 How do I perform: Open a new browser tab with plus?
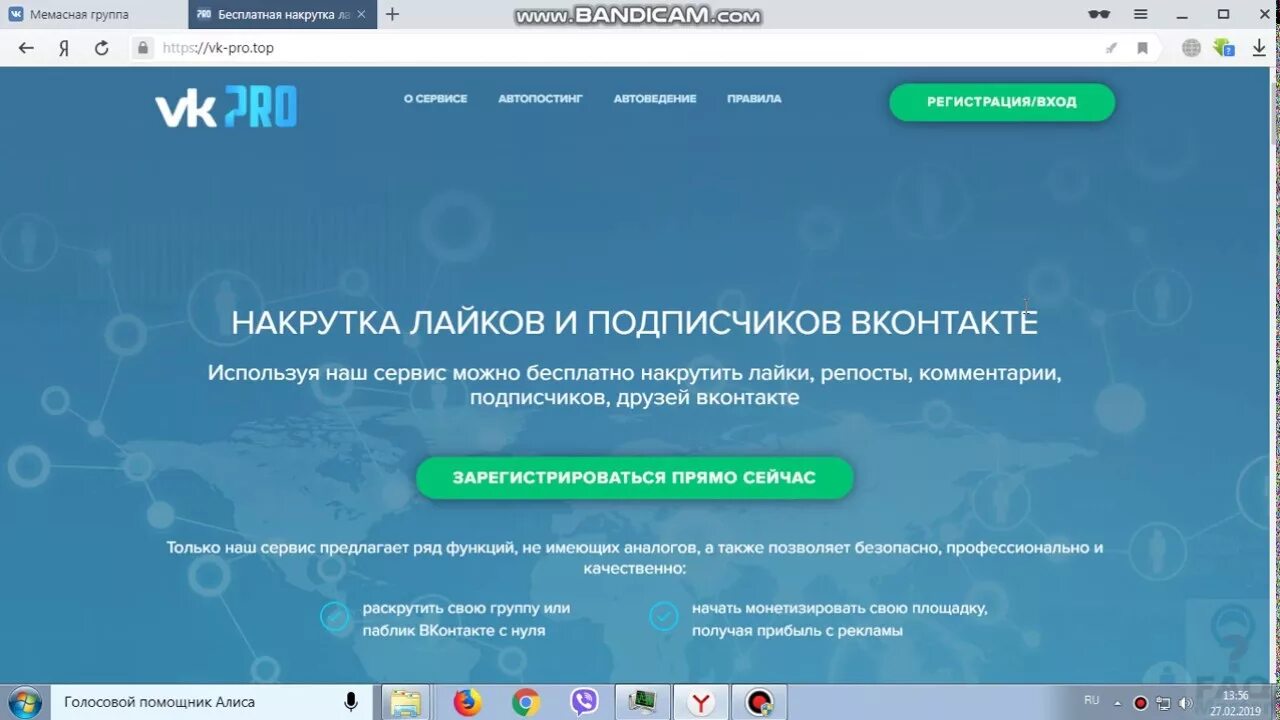391,14
